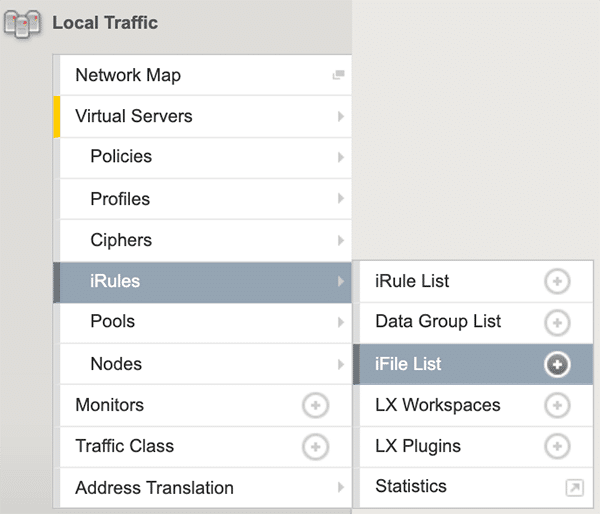Click the Local Traffic servers icon
The height and width of the screenshot is (514, 600).
[x=23, y=24]
